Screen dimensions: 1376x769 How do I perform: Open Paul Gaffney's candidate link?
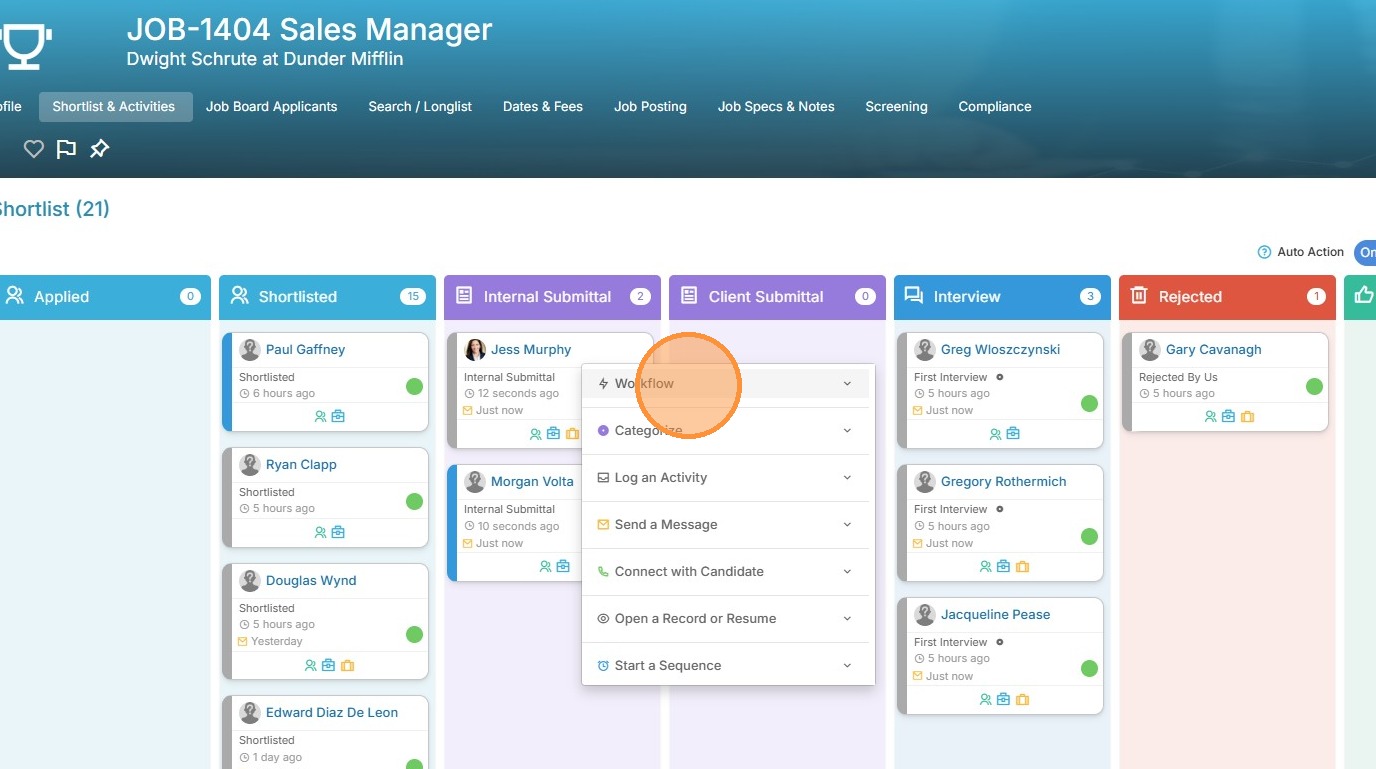coord(305,350)
